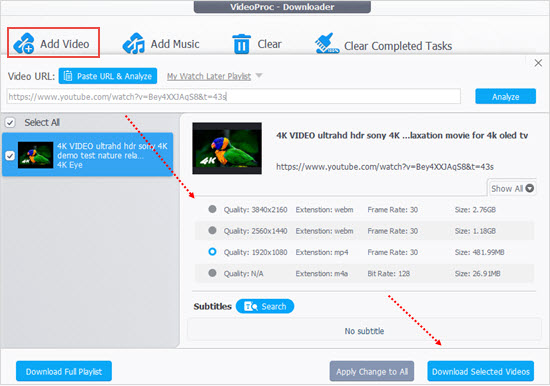Select the 2560x1440 webm quality option
This screenshot has width=550, height=386.
point(212,231)
